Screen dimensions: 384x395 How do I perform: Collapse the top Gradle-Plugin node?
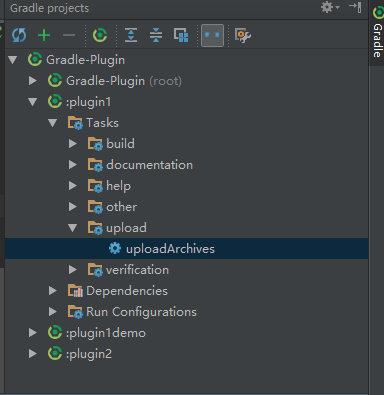coord(13,60)
